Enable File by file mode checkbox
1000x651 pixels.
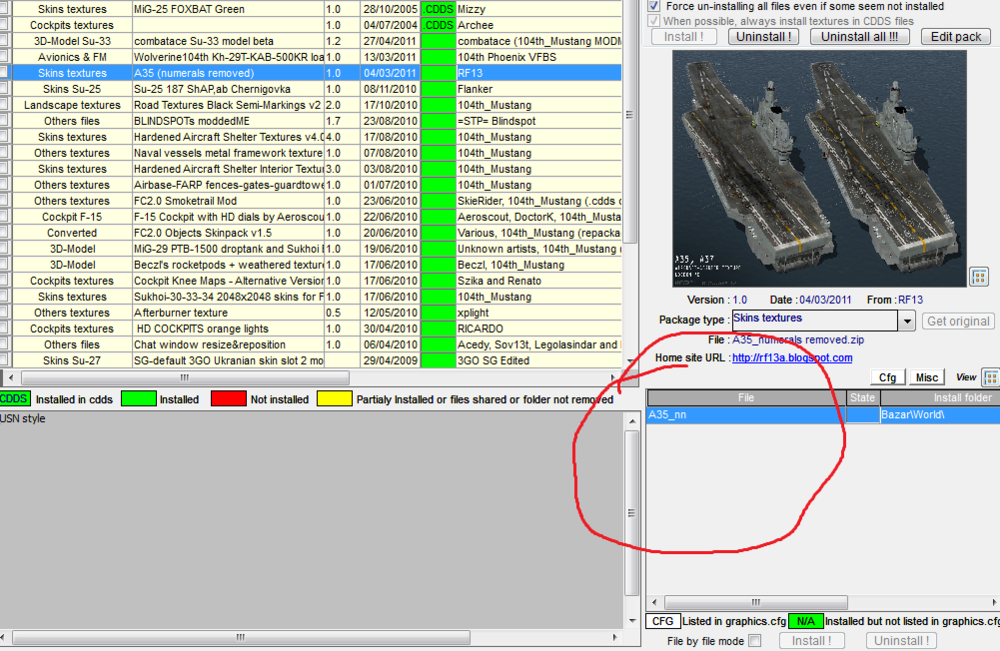(755, 640)
